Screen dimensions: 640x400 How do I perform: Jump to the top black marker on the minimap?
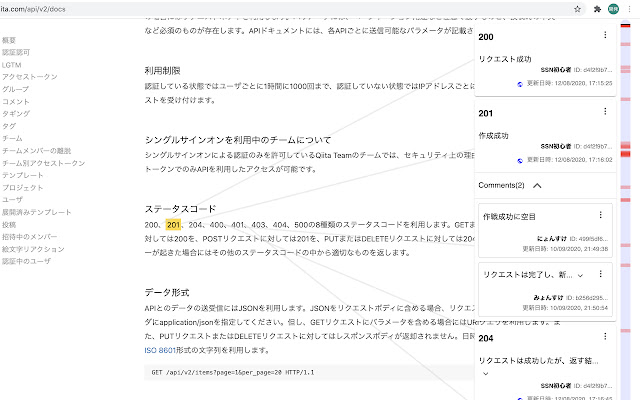coord(625,25)
